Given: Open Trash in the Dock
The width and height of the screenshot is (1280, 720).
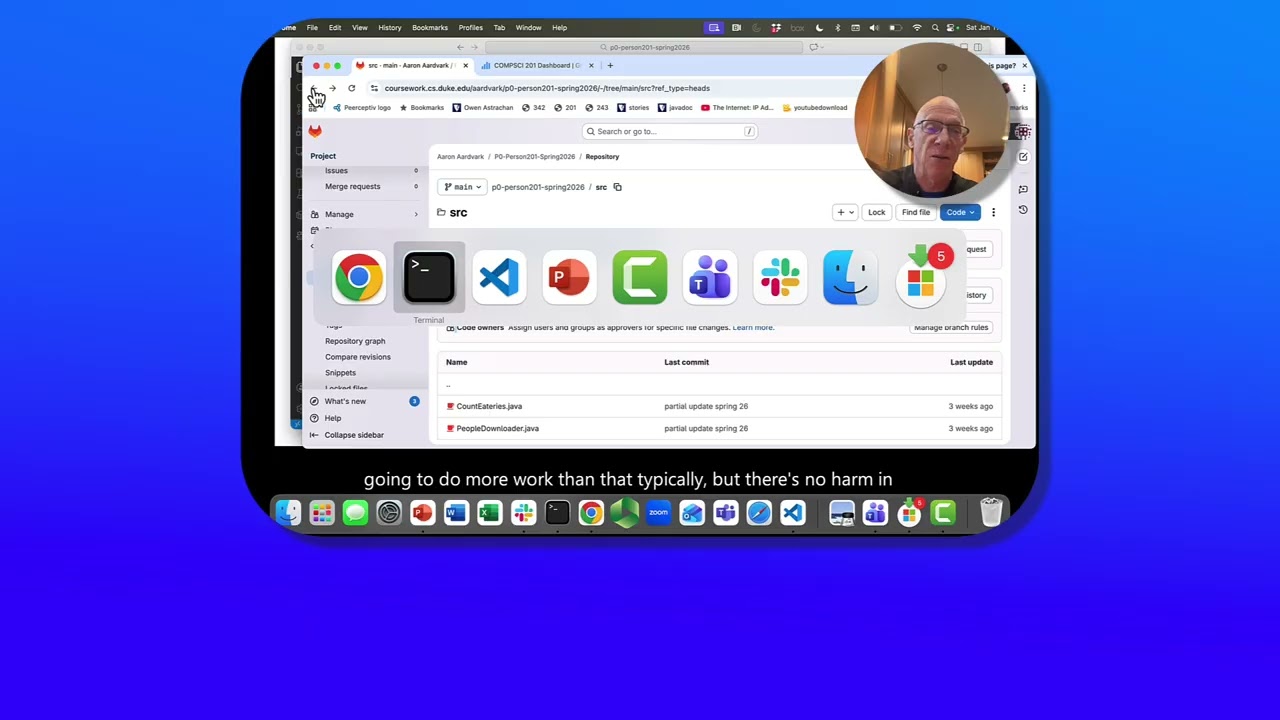Looking at the screenshot, I should click(991, 513).
